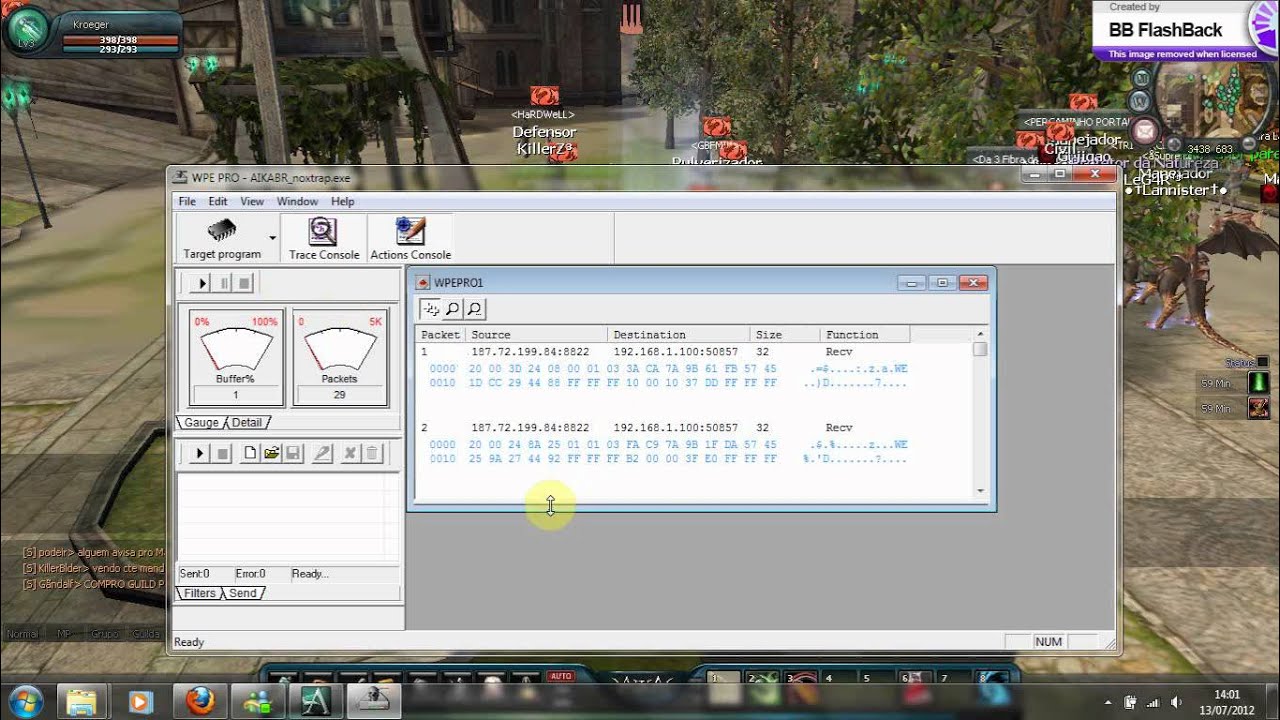Pause packet capture in logging toolbar
Image resolution: width=1280 pixels, height=720 pixels.
pos(224,284)
